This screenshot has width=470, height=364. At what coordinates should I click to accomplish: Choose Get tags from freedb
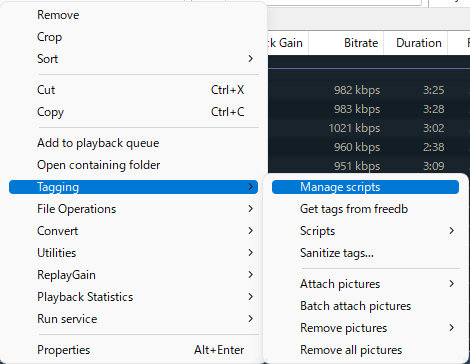[x=365, y=209]
